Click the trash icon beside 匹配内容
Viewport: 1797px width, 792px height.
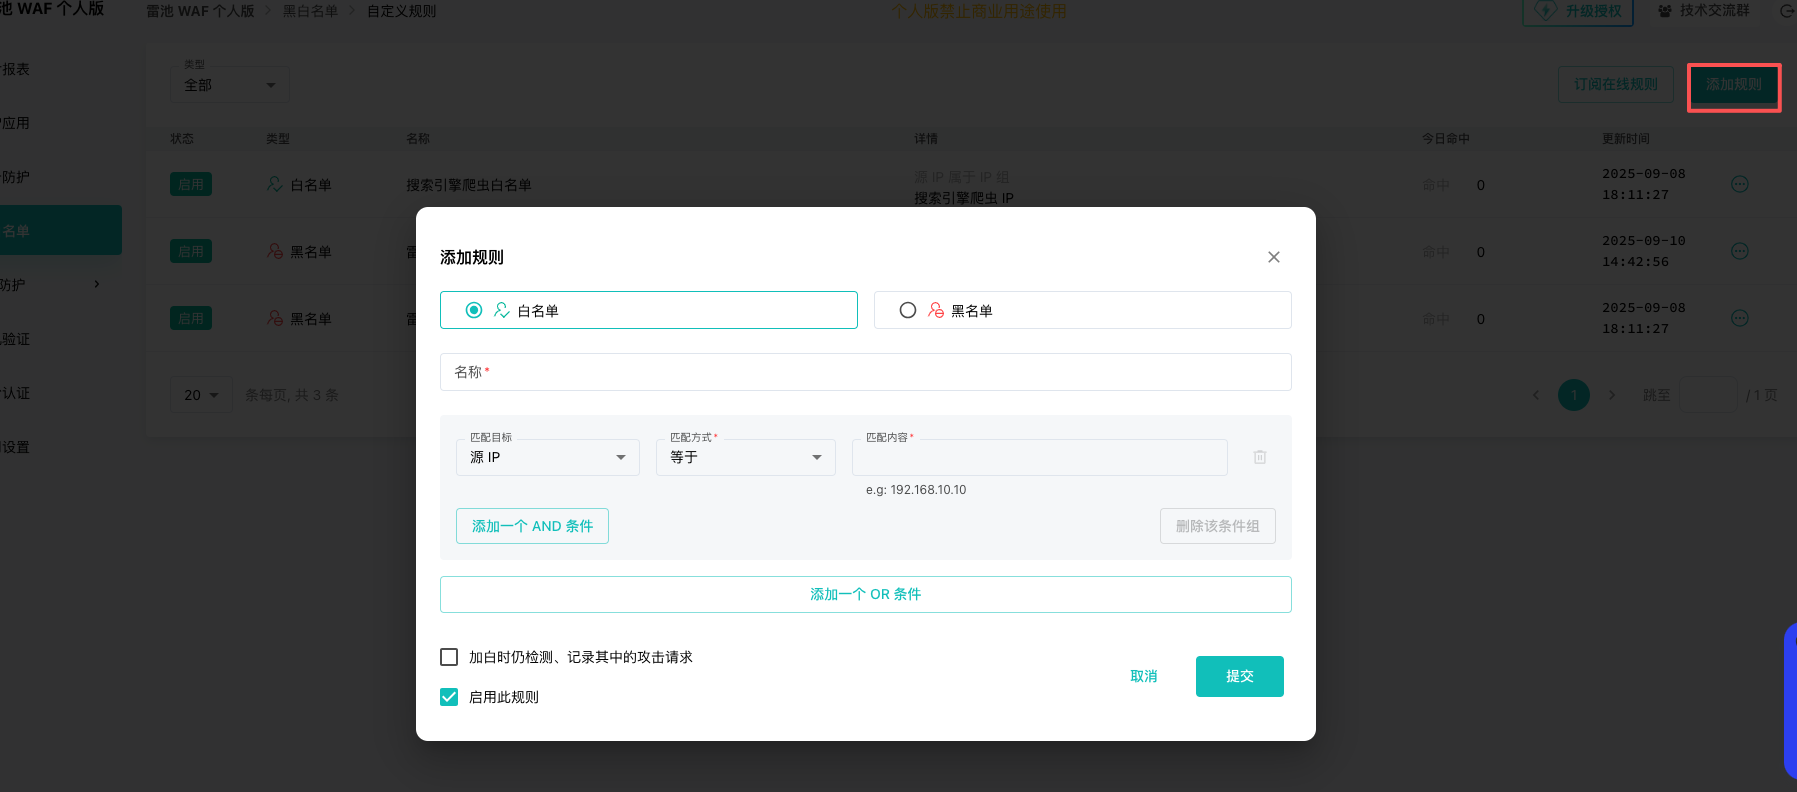[1260, 457]
